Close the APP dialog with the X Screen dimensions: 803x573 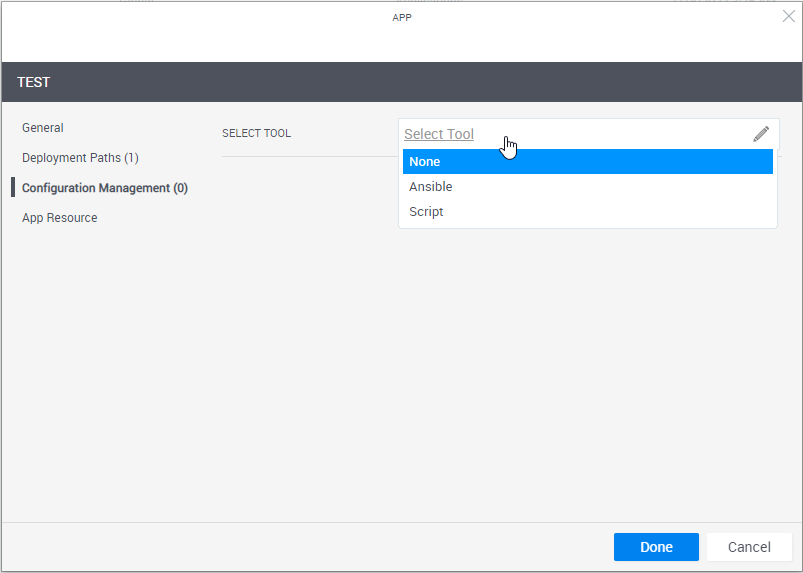click(x=788, y=16)
